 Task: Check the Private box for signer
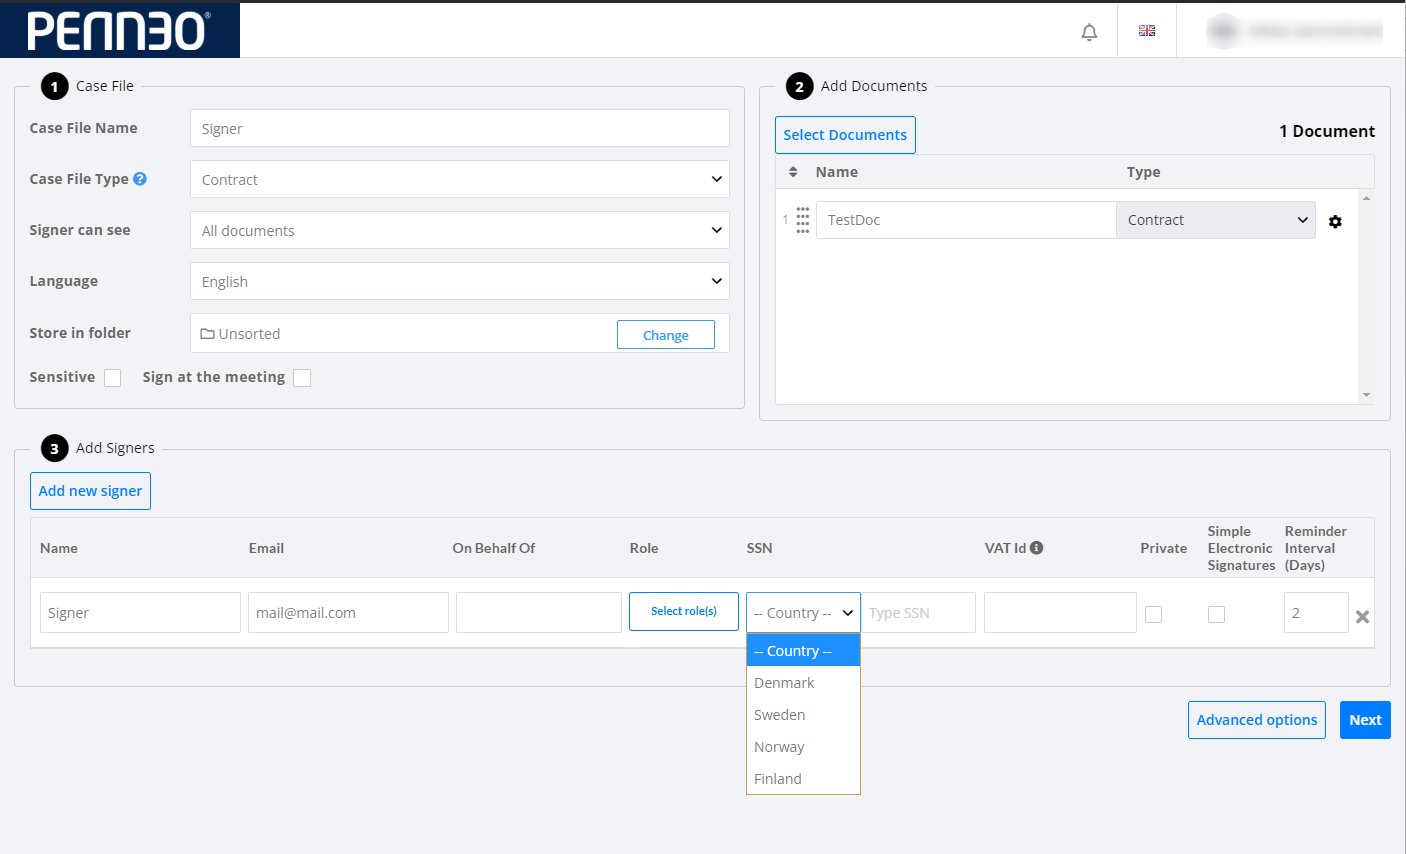tap(1153, 614)
